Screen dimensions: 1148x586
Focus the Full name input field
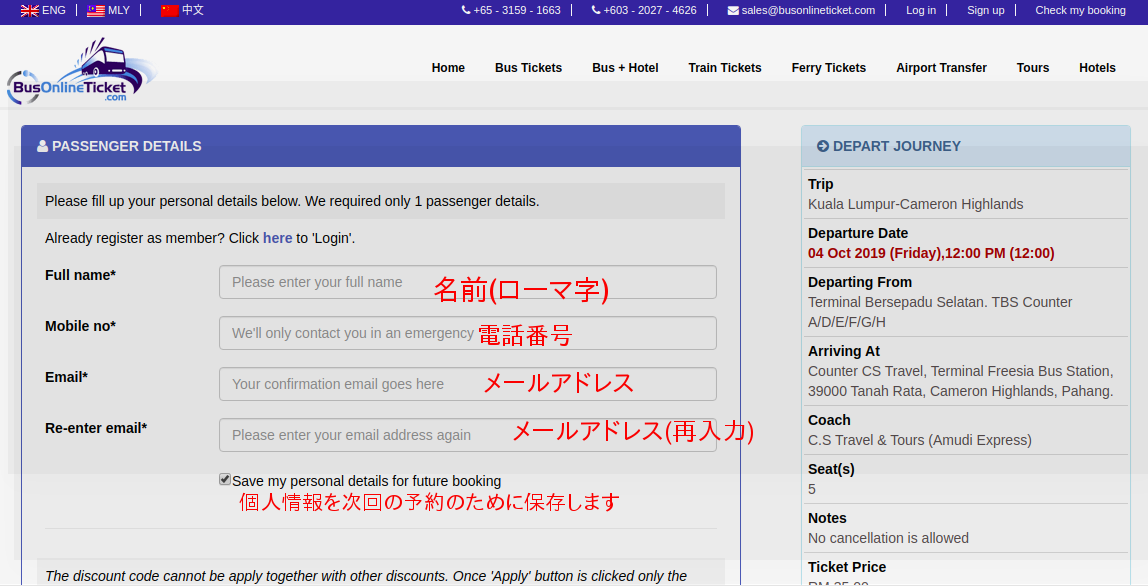pos(468,282)
